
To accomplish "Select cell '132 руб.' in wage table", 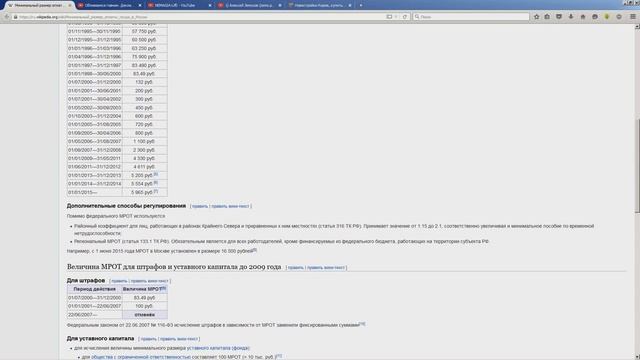I will coord(144,82).
